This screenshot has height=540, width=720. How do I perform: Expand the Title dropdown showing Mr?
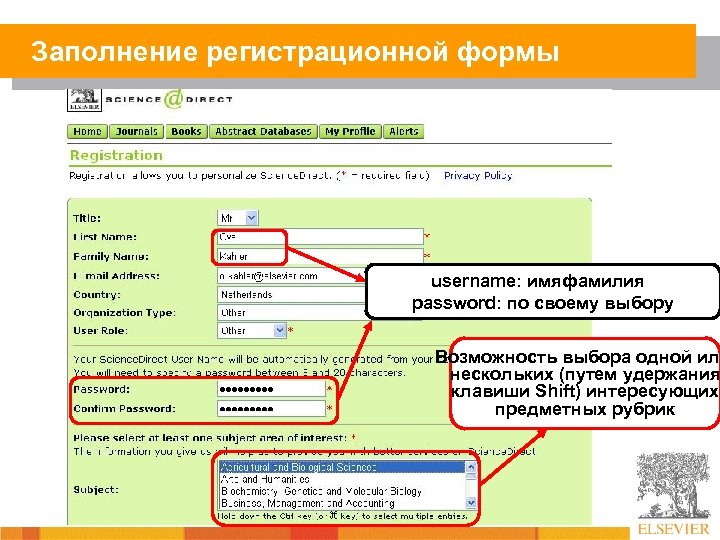click(x=238, y=218)
